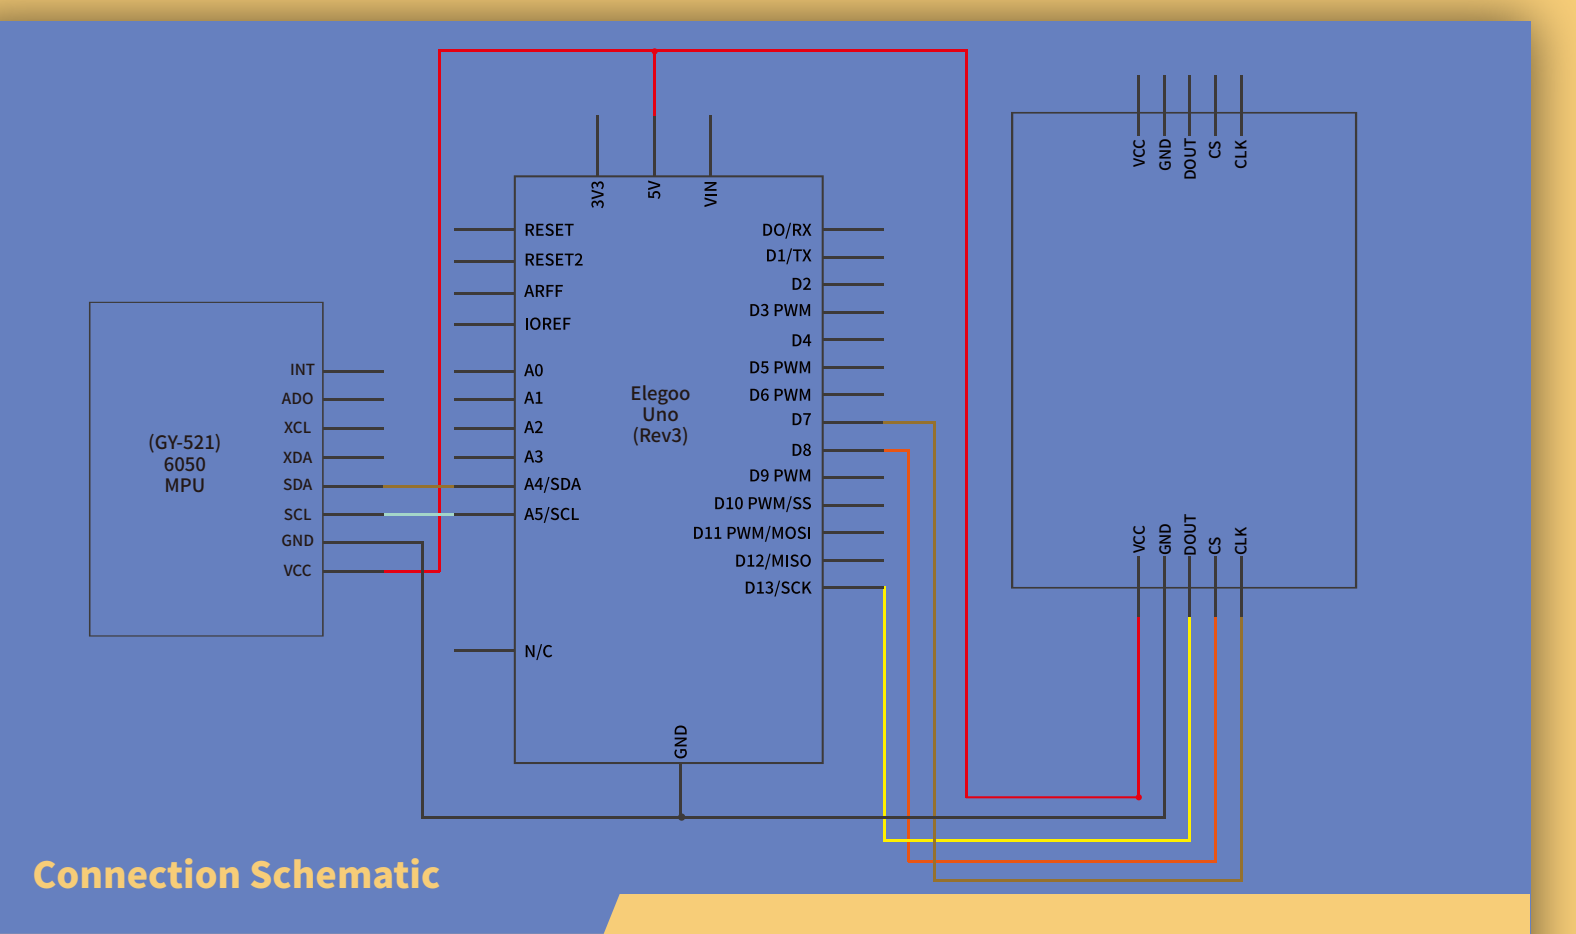Viewport: 1576px width, 934px height.
Task: Select the N/C pin label
Action: tap(538, 651)
